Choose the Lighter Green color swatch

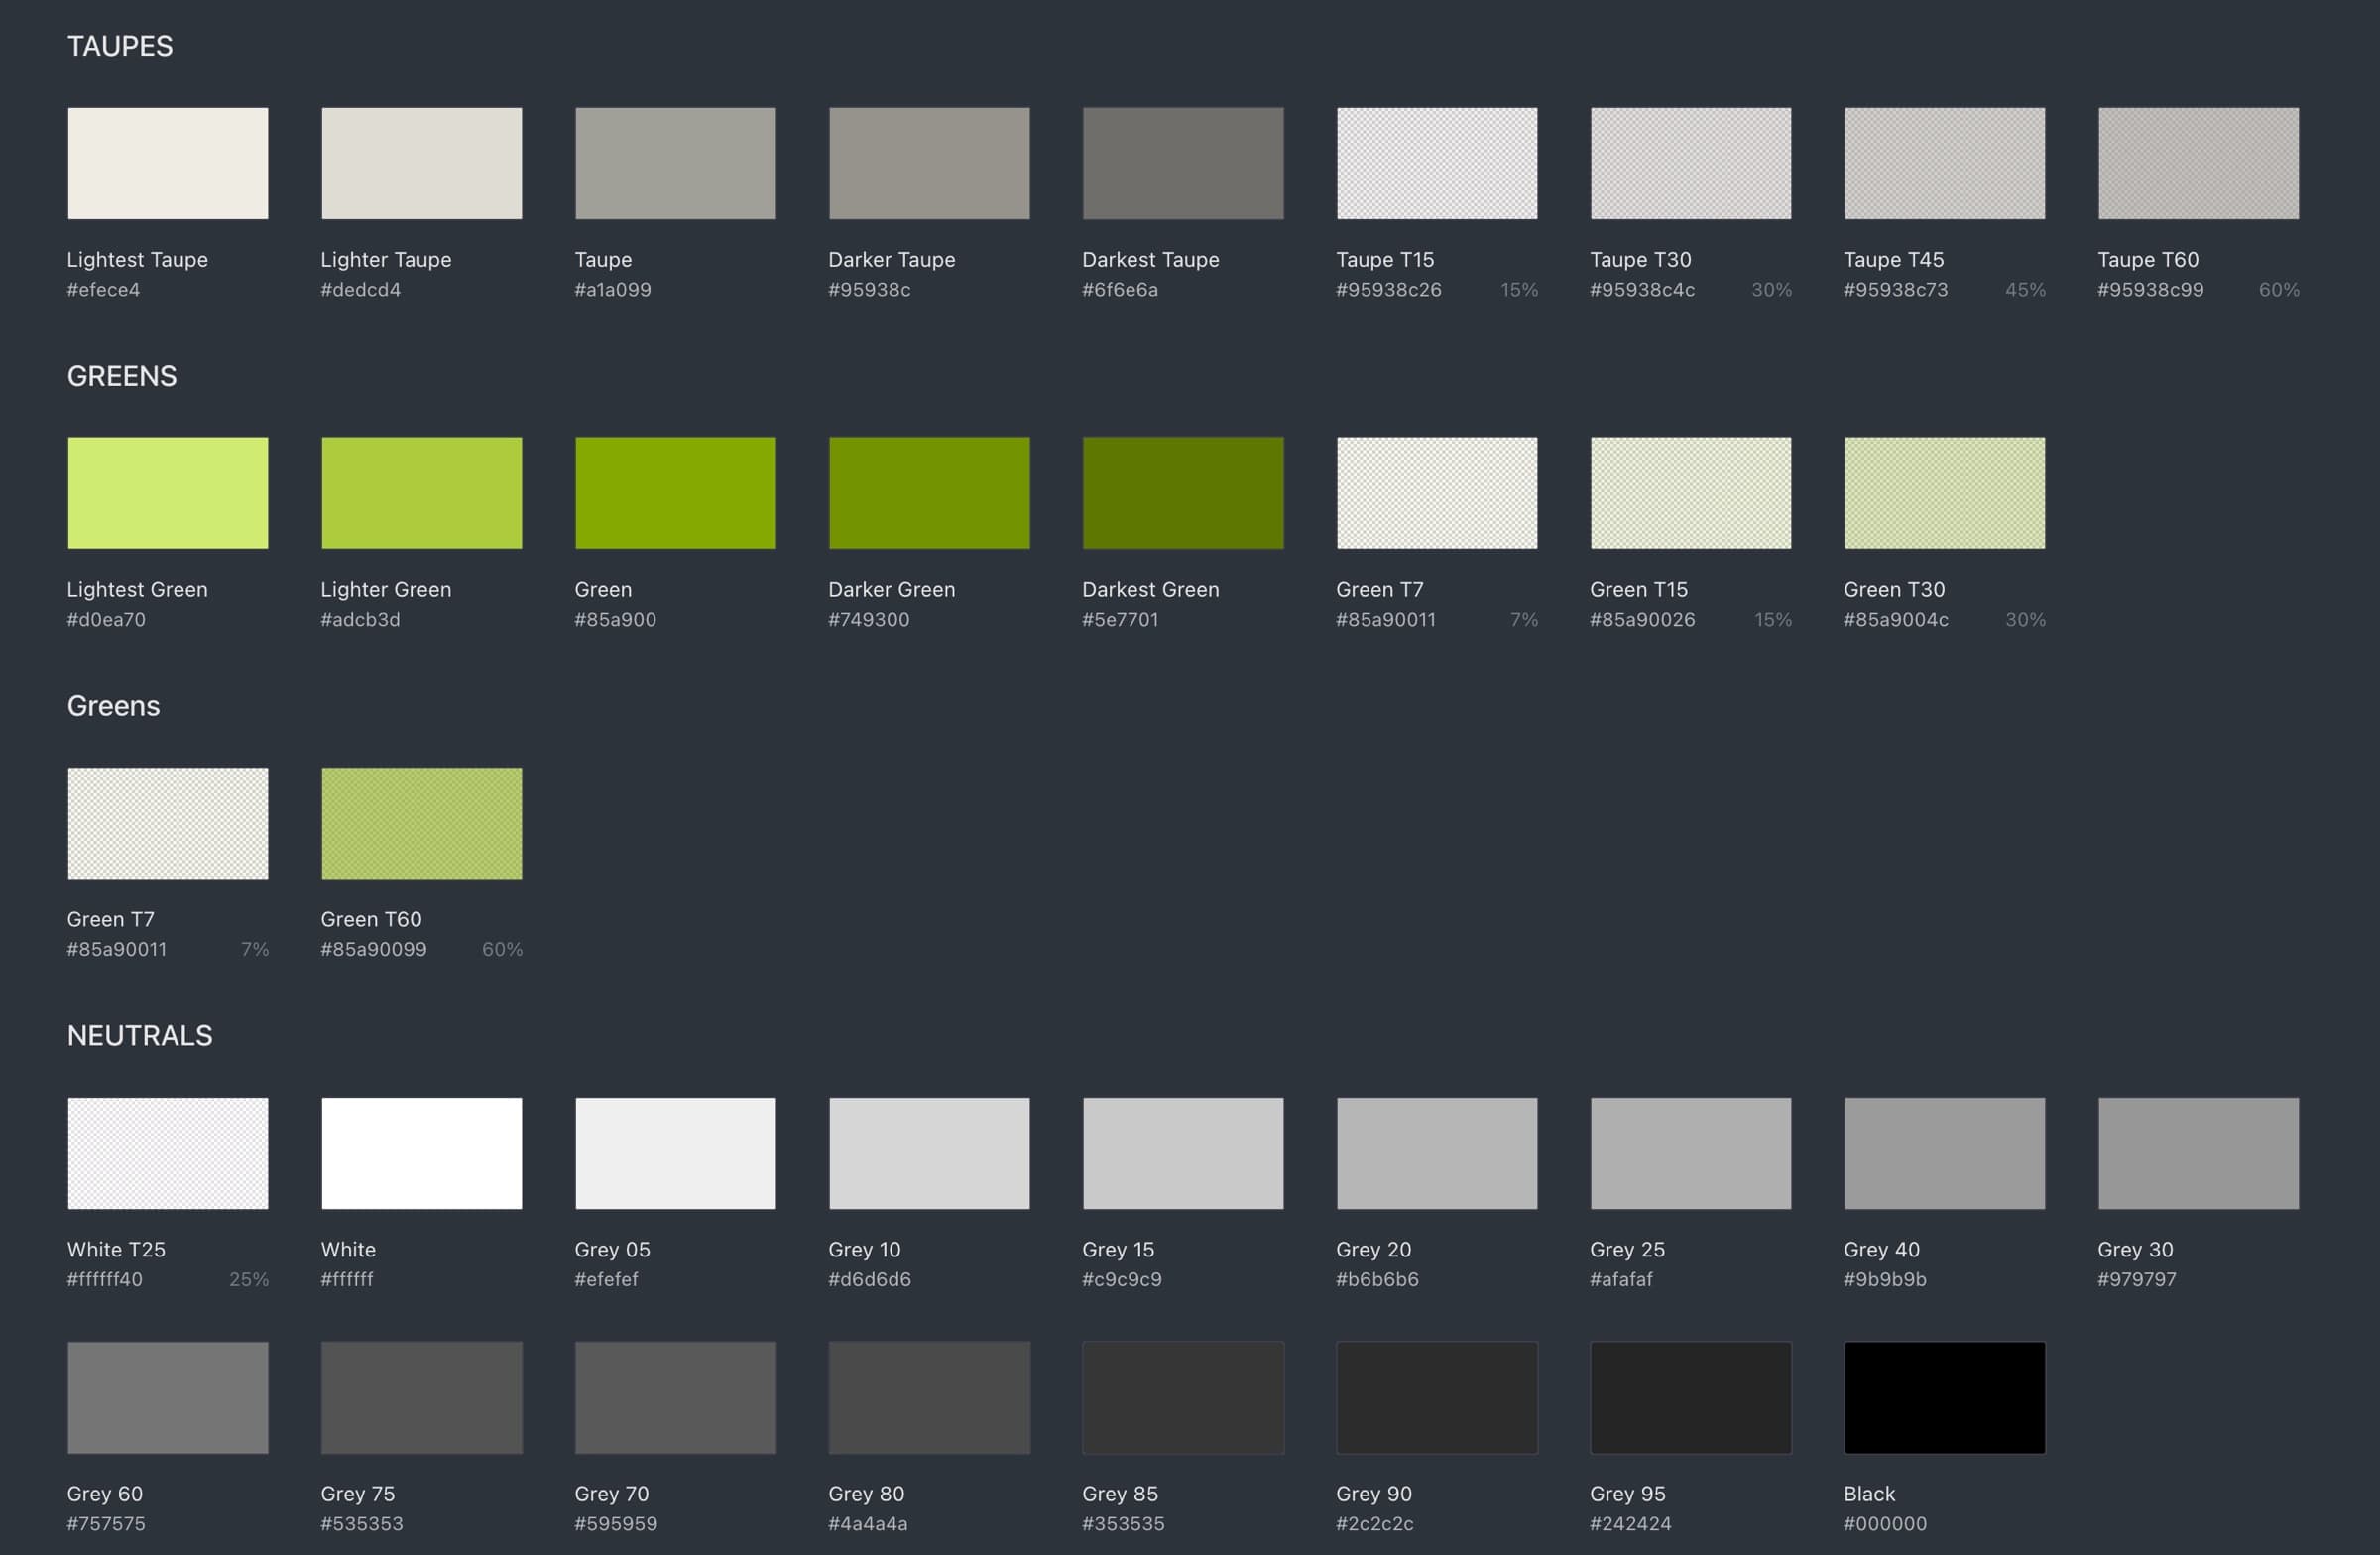[x=421, y=493]
